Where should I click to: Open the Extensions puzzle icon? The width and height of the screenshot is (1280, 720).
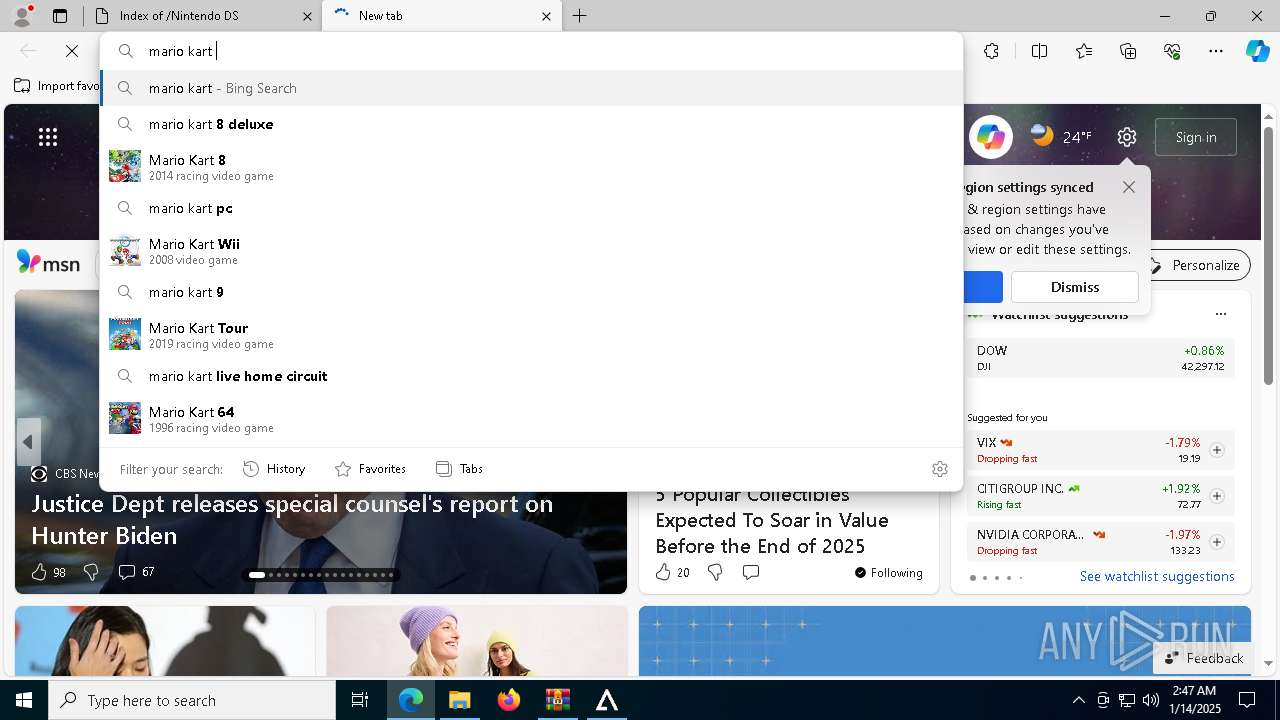(991, 51)
